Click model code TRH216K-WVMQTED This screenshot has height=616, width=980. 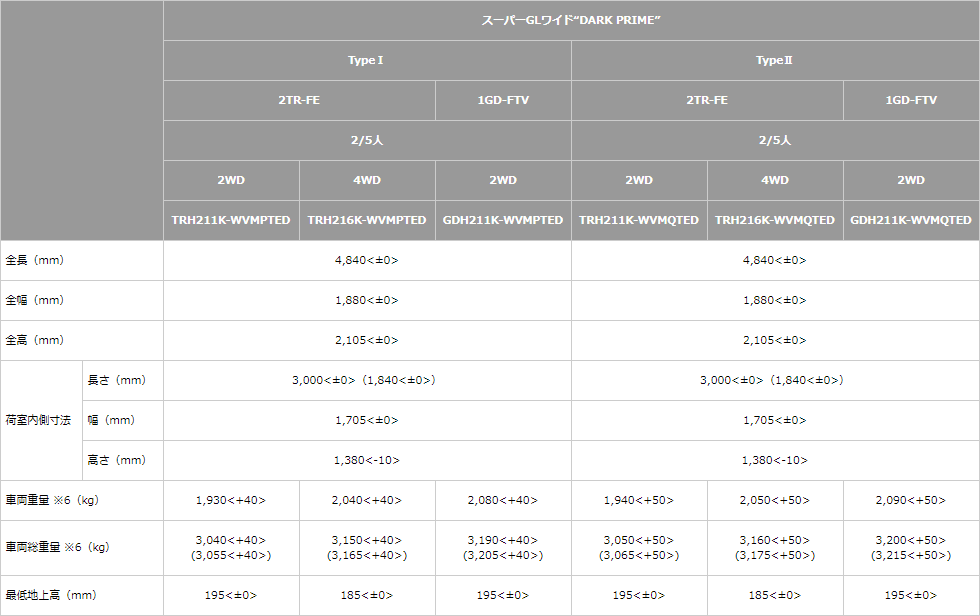[775, 220]
